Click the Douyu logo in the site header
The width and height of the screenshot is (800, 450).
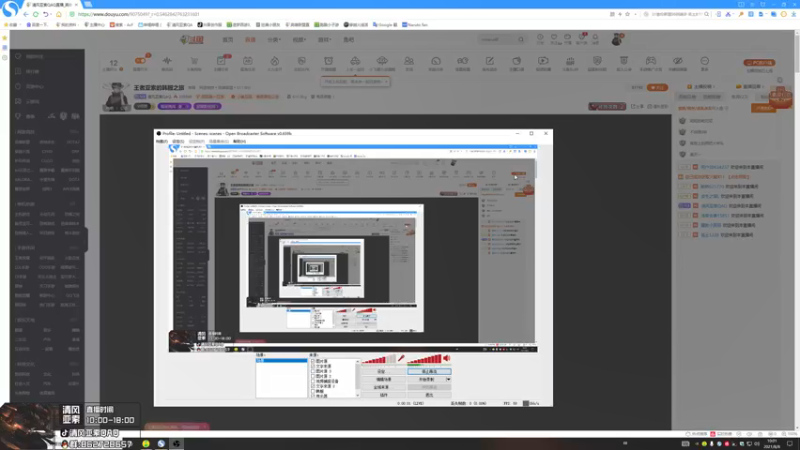tap(192, 39)
